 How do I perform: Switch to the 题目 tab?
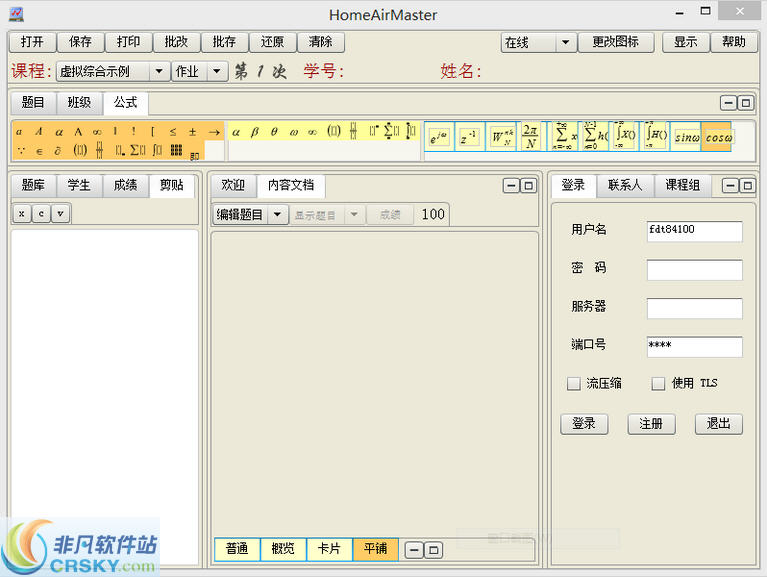click(33, 103)
